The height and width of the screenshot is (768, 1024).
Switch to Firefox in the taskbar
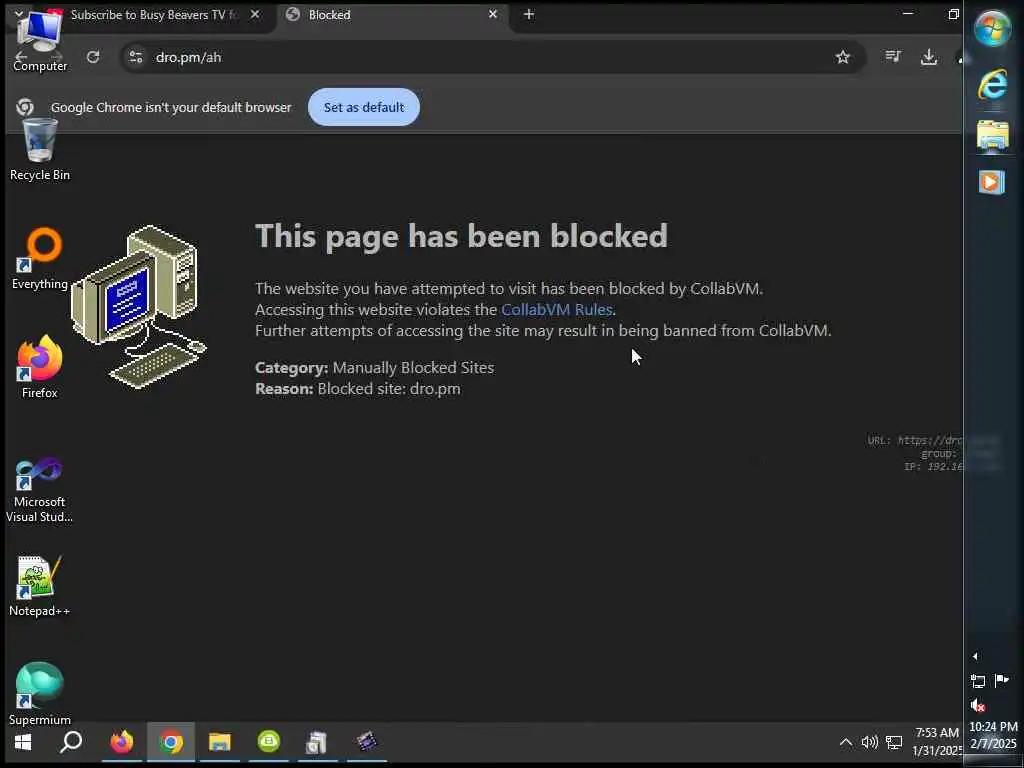[x=121, y=742]
